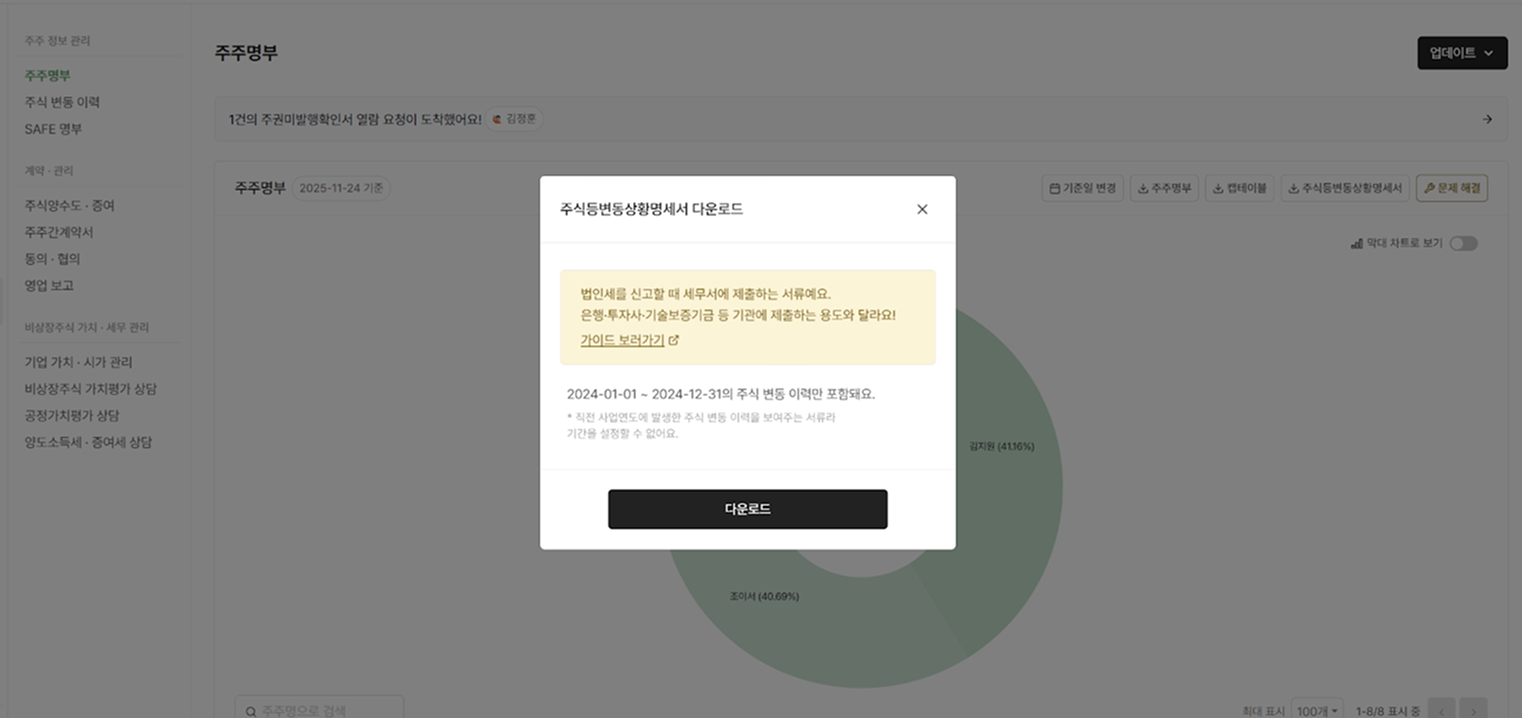Click the 주식등변동상황명세서 download icon
1522x718 pixels.
point(1293,188)
